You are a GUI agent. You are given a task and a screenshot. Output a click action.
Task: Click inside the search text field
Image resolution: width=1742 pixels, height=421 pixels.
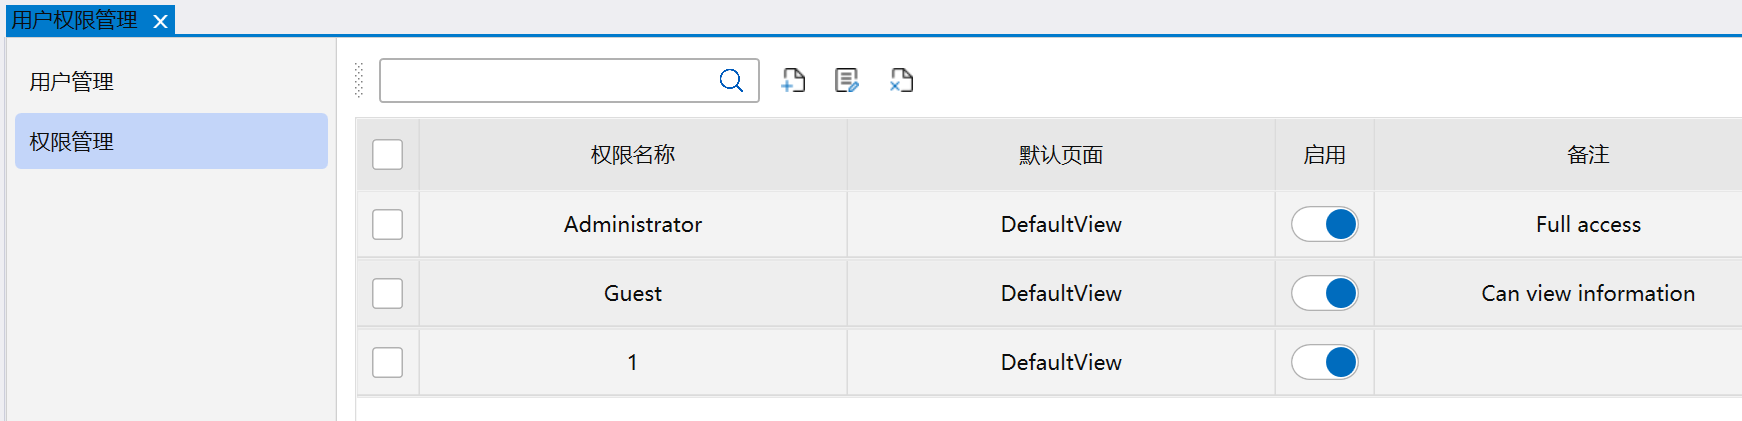point(545,81)
